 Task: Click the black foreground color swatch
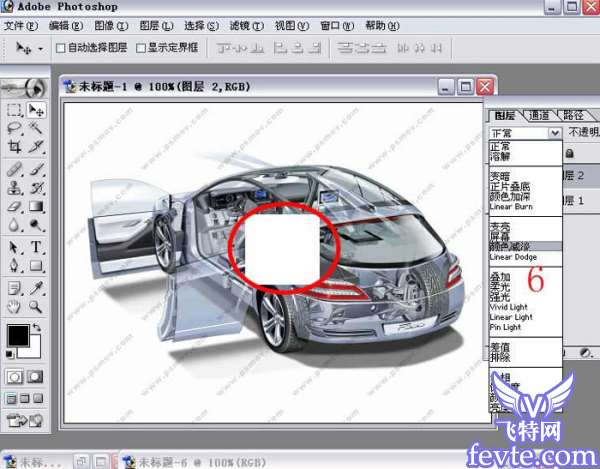click(18, 335)
